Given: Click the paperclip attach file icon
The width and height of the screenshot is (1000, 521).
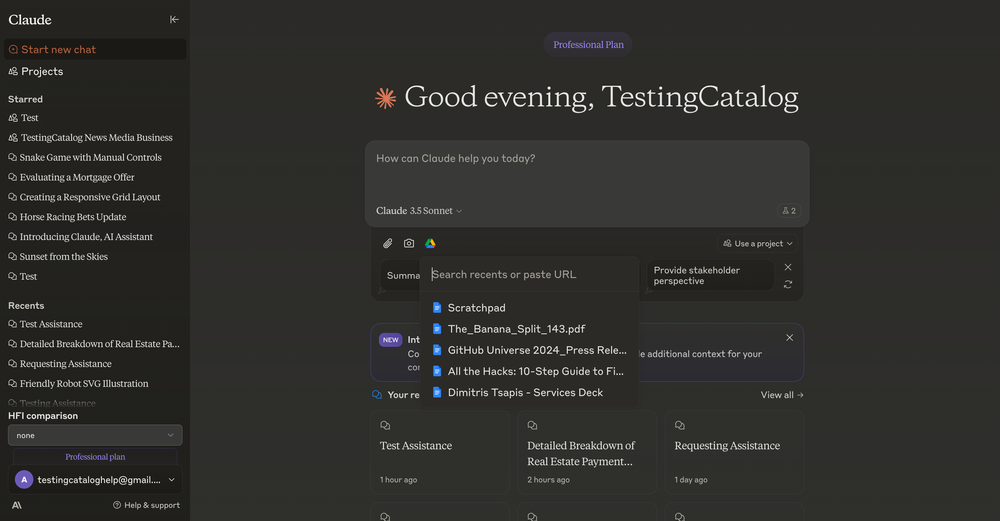Looking at the screenshot, I should pyautogui.click(x=388, y=243).
